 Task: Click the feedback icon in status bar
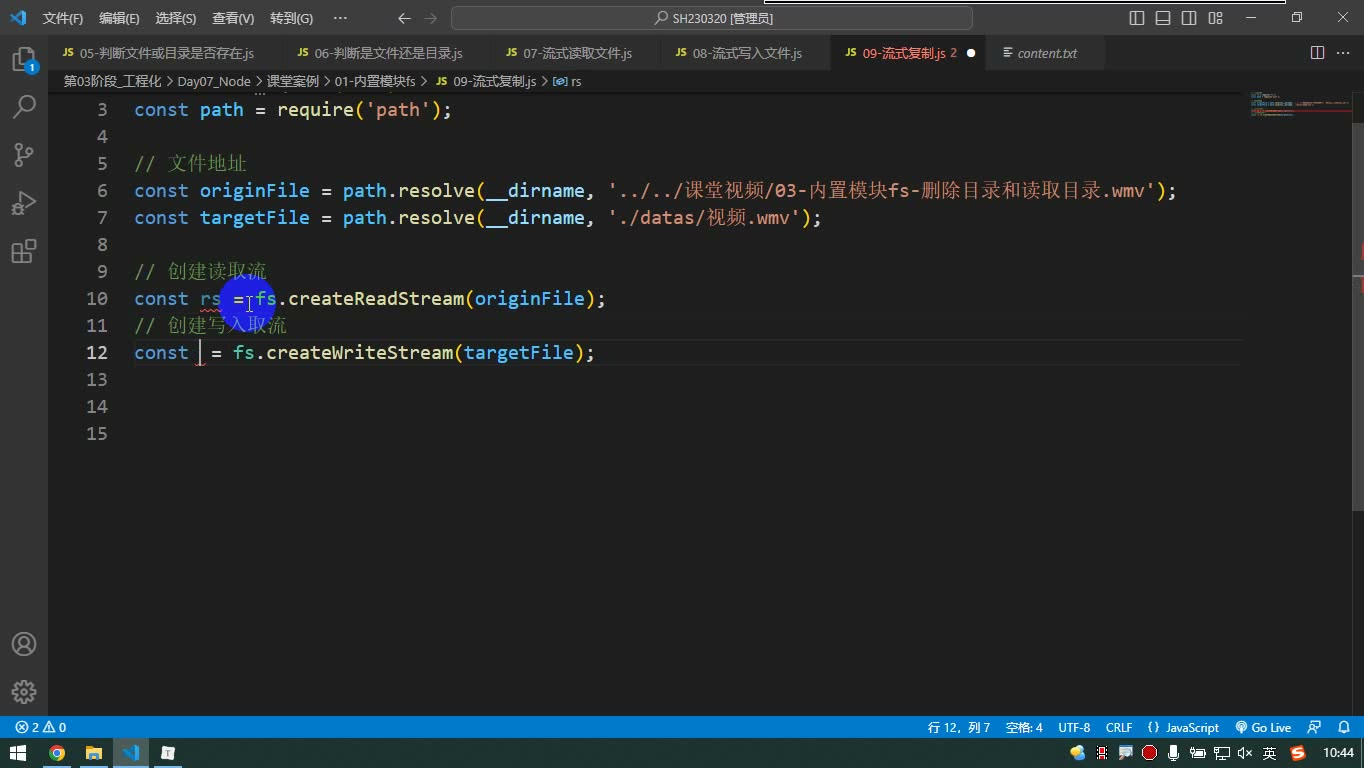(x=1315, y=727)
